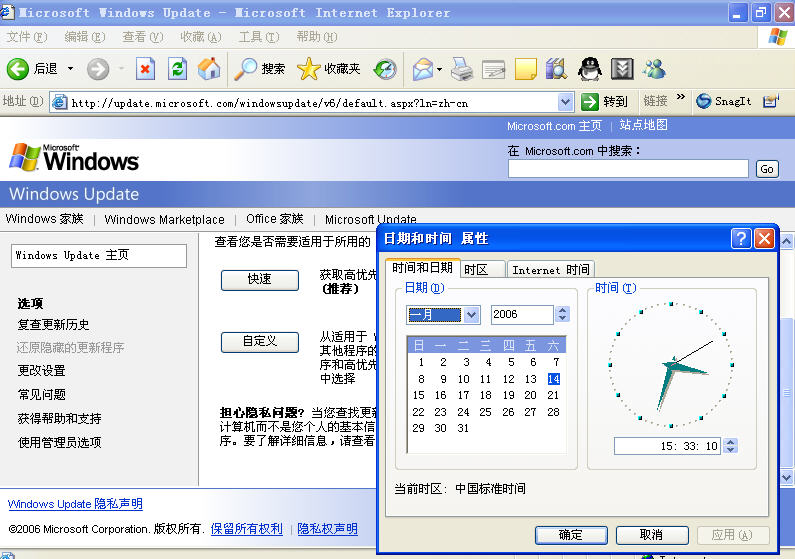Open the 文件(F) menu
795x559 pixels.
[27, 37]
